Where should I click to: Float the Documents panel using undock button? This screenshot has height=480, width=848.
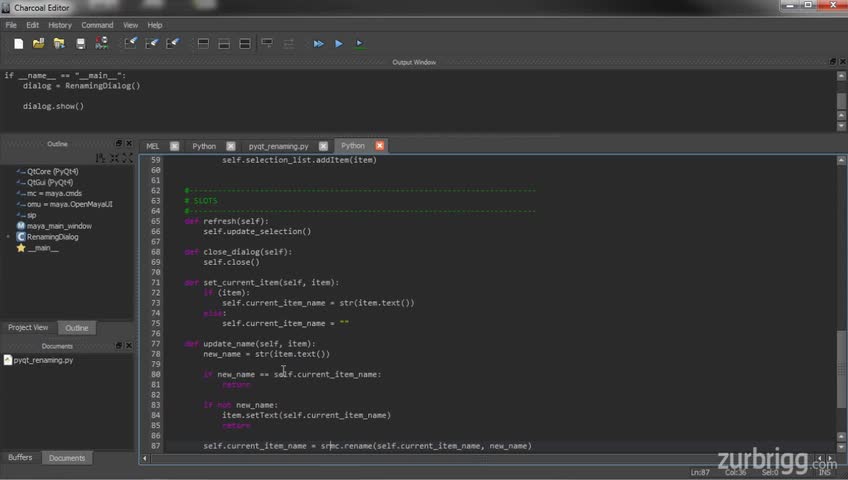(118, 346)
